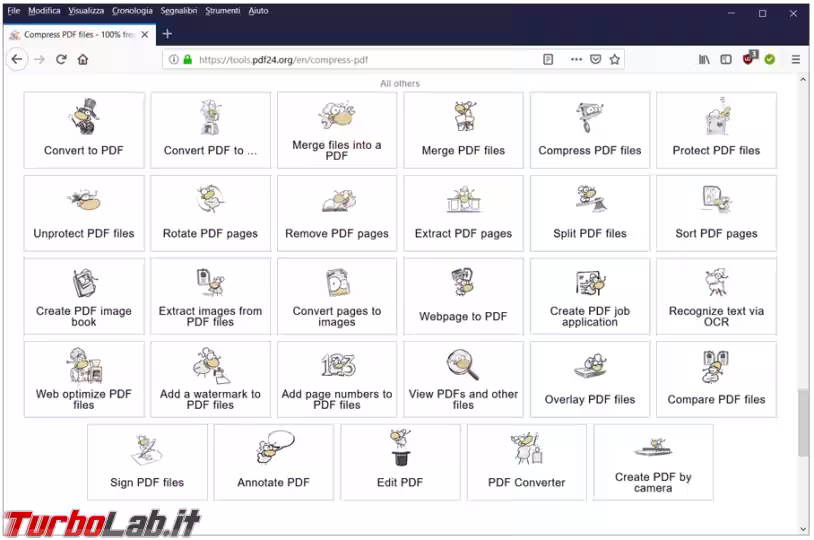The image size is (814, 540).
Task: Open the Web optimize PDF files tool
Action: [84, 380]
